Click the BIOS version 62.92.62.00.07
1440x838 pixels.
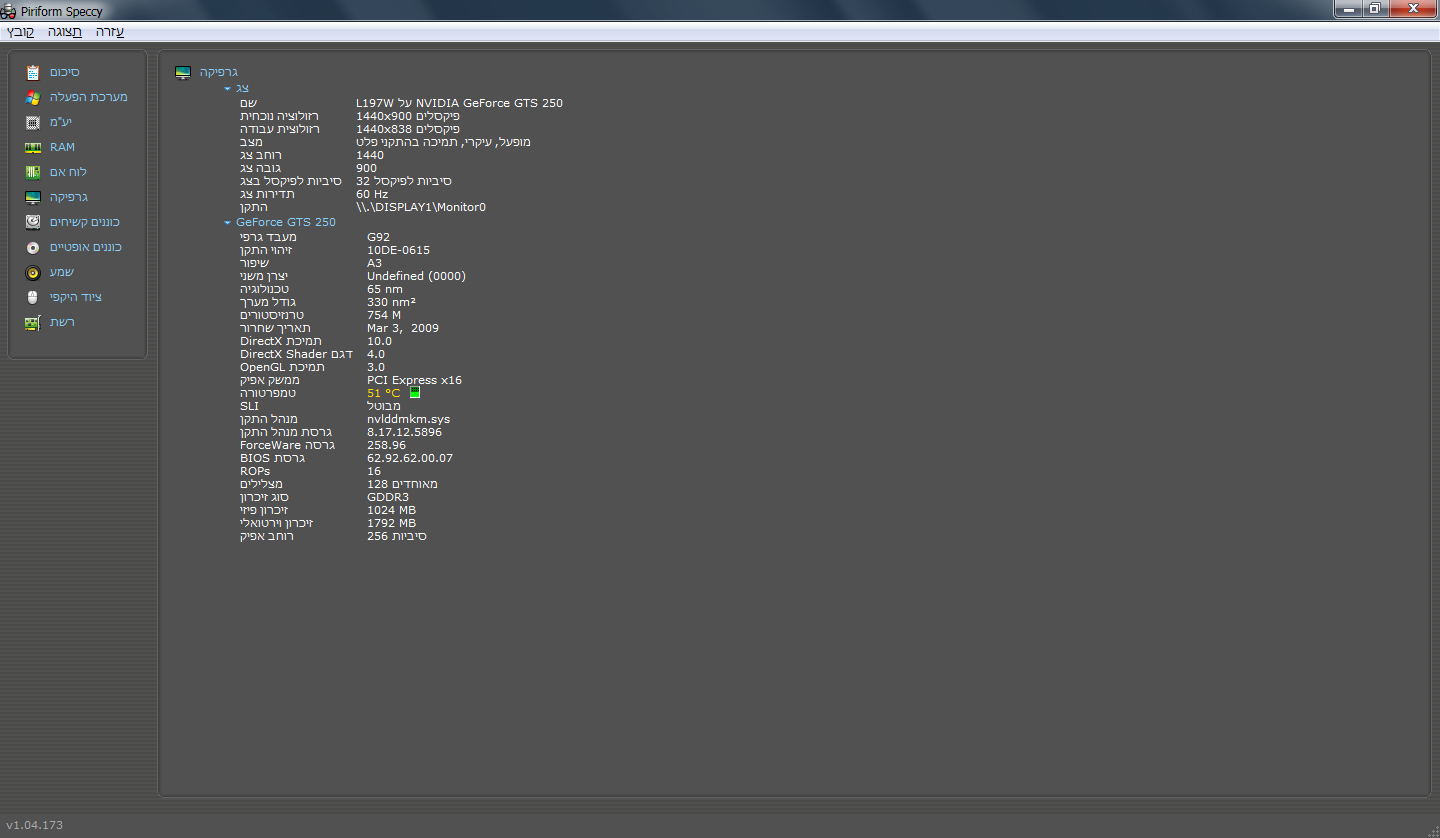coord(410,458)
